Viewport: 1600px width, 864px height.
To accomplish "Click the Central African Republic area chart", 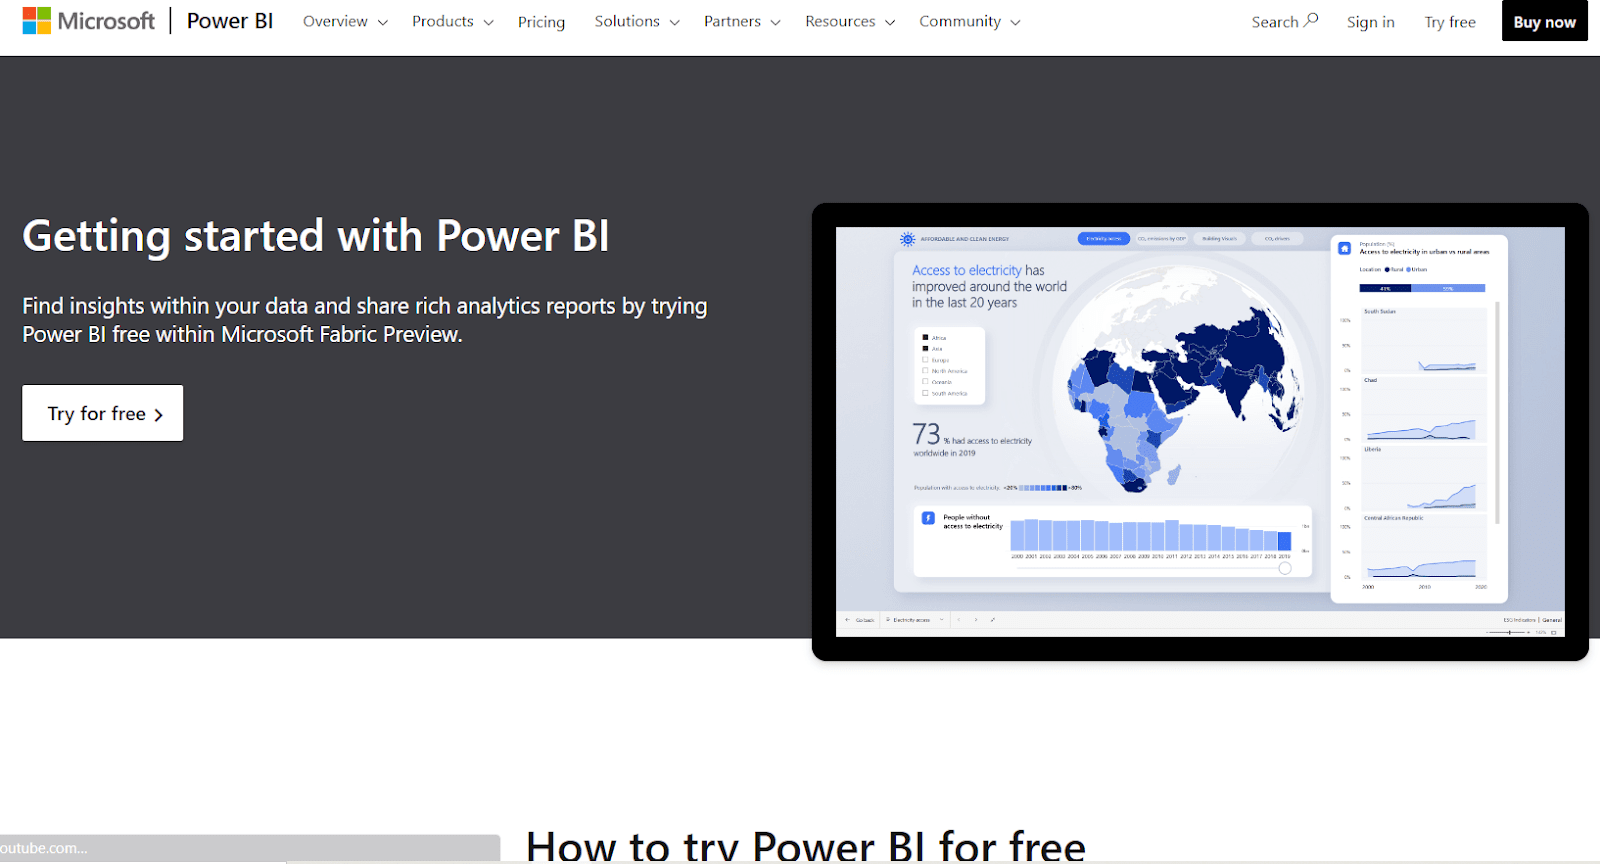I will tap(1424, 549).
